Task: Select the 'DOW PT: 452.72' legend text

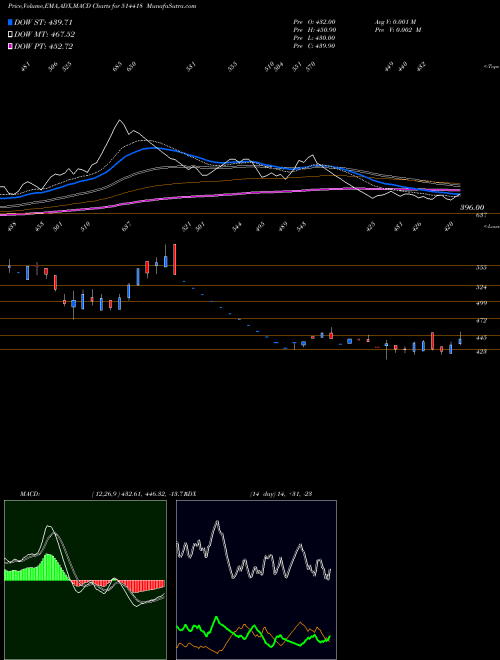Action: (x=44, y=46)
